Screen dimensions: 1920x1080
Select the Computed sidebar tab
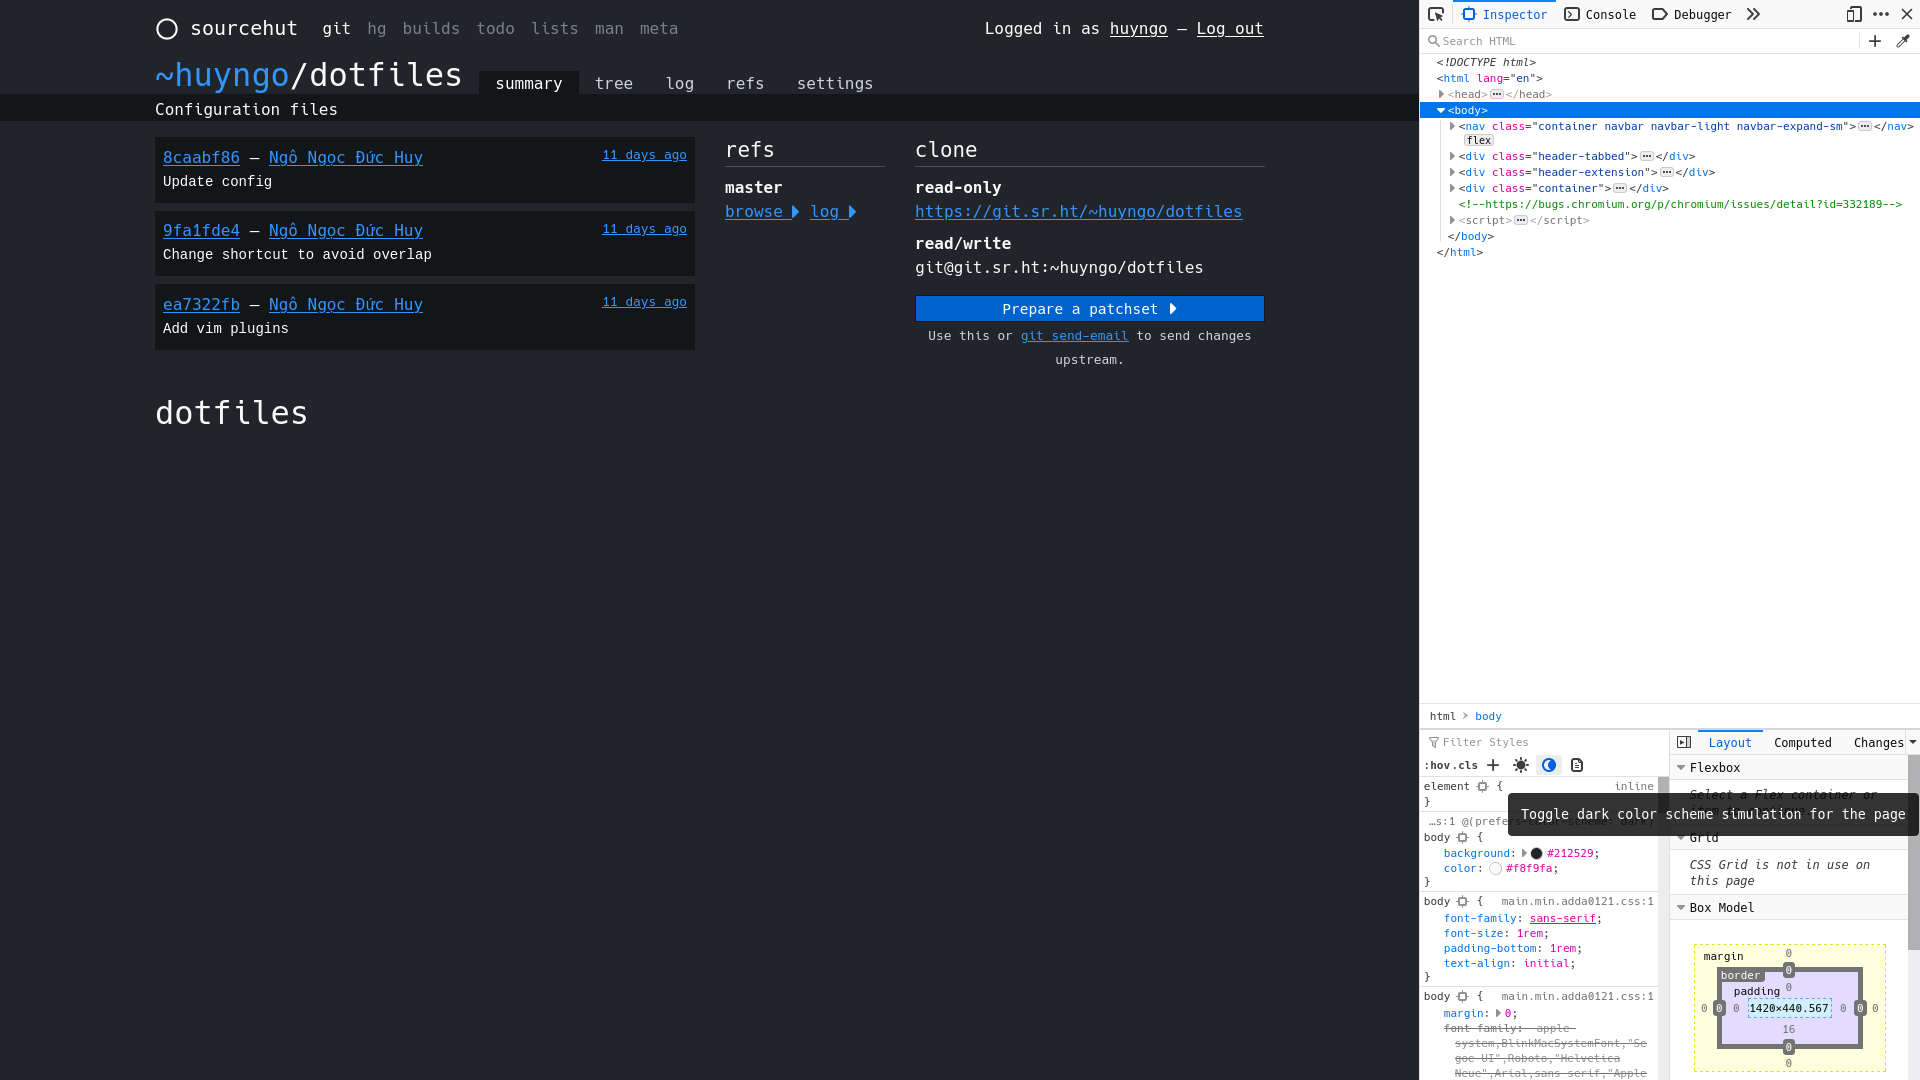[1803, 742]
